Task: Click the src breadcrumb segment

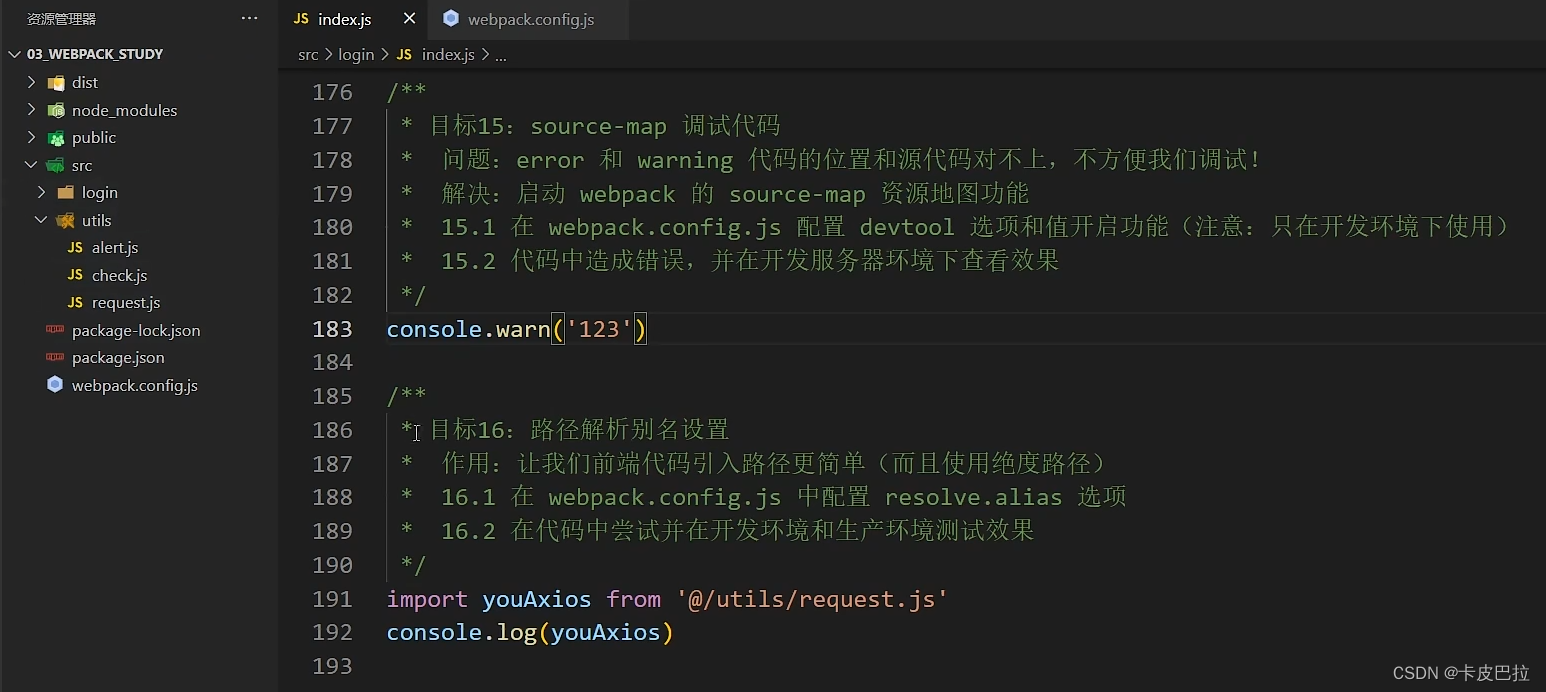Action: tap(308, 54)
